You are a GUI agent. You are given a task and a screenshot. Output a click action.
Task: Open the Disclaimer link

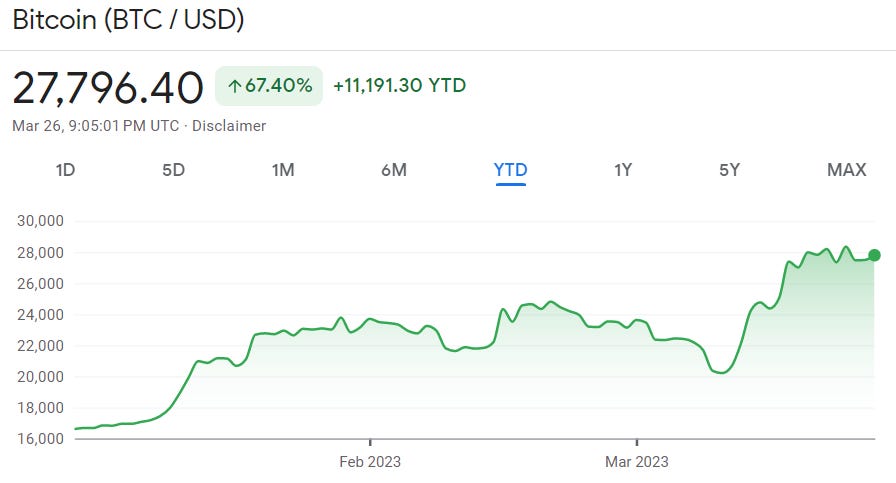click(x=229, y=126)
